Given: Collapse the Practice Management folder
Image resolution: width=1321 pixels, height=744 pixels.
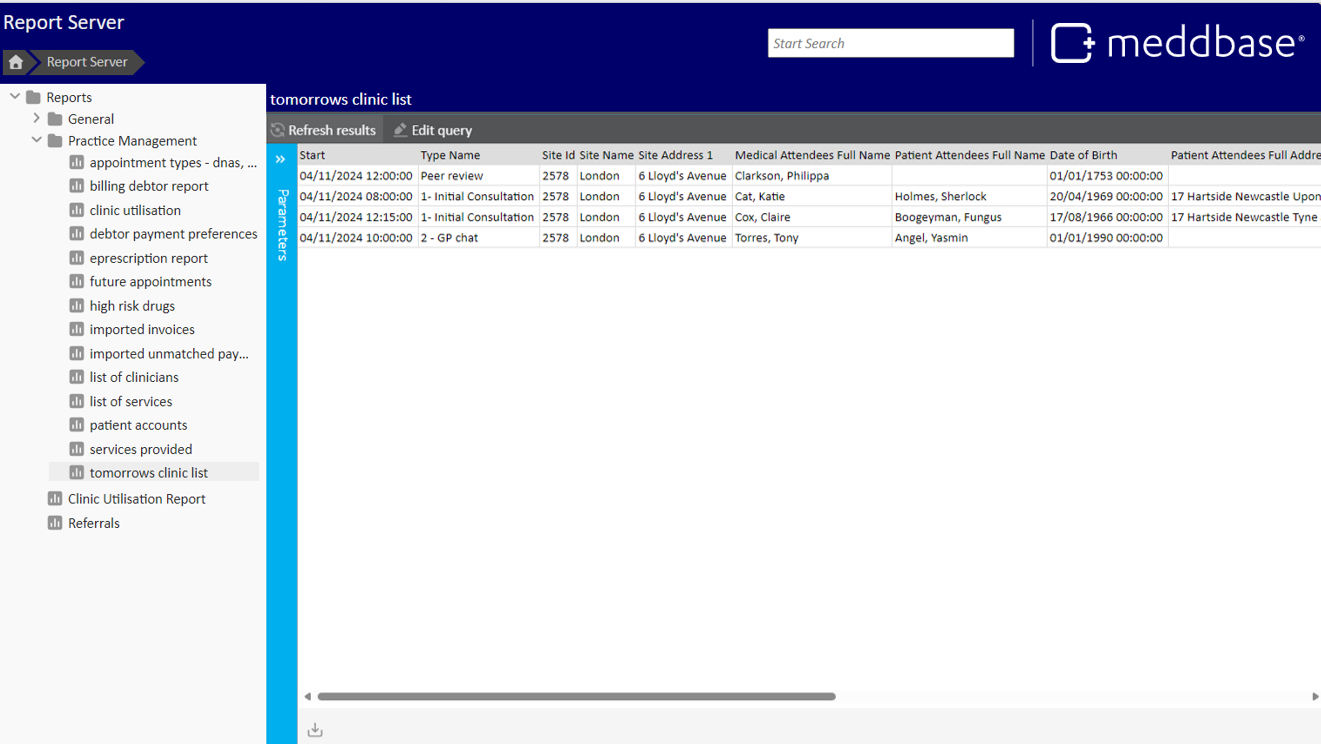Looking at the screenshot, I should (x=37, y=140).
